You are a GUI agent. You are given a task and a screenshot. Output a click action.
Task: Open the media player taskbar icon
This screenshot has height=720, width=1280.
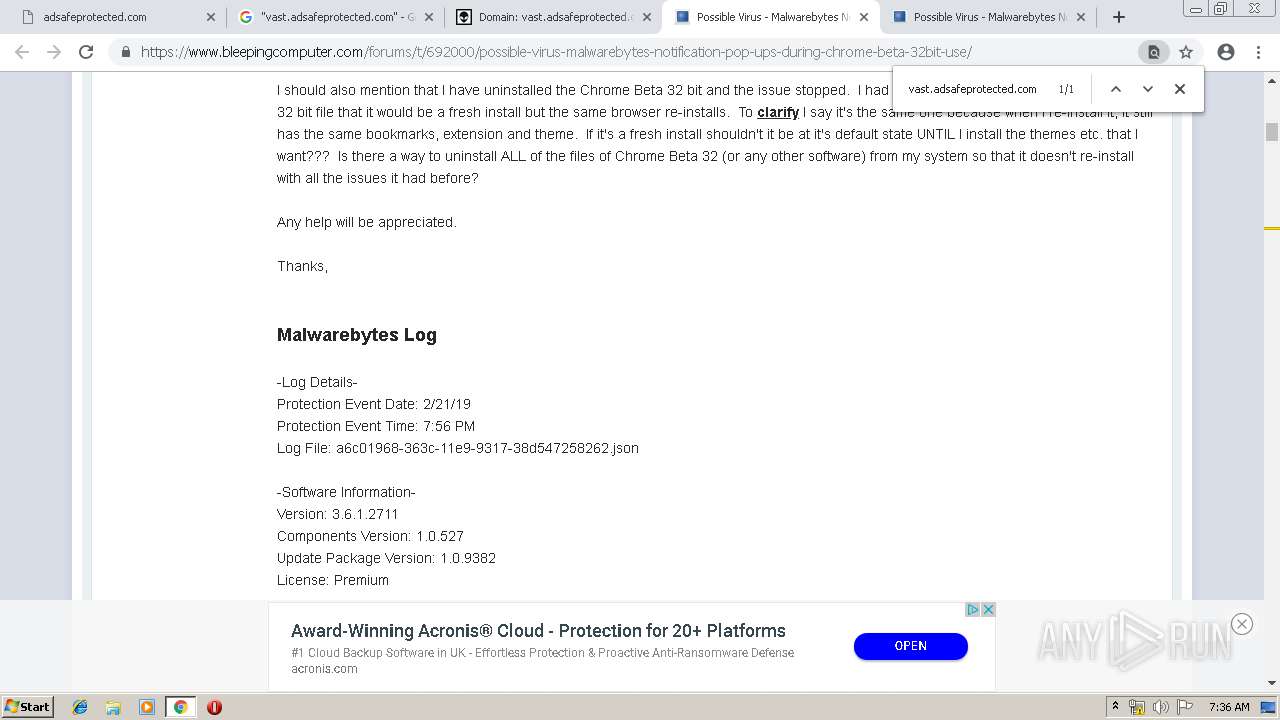[x=147, y=707]
